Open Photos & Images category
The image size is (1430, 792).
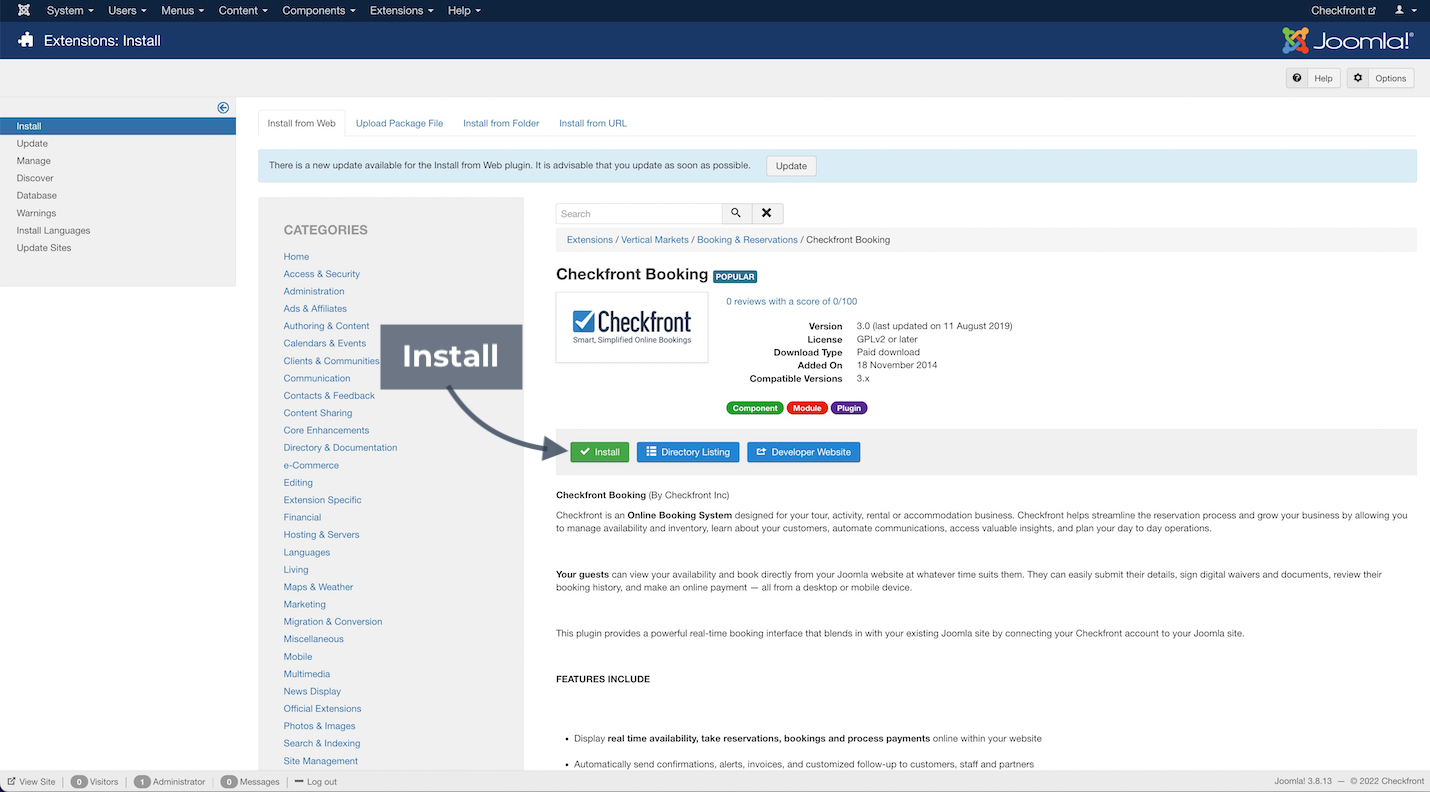[x=319, y=726]
